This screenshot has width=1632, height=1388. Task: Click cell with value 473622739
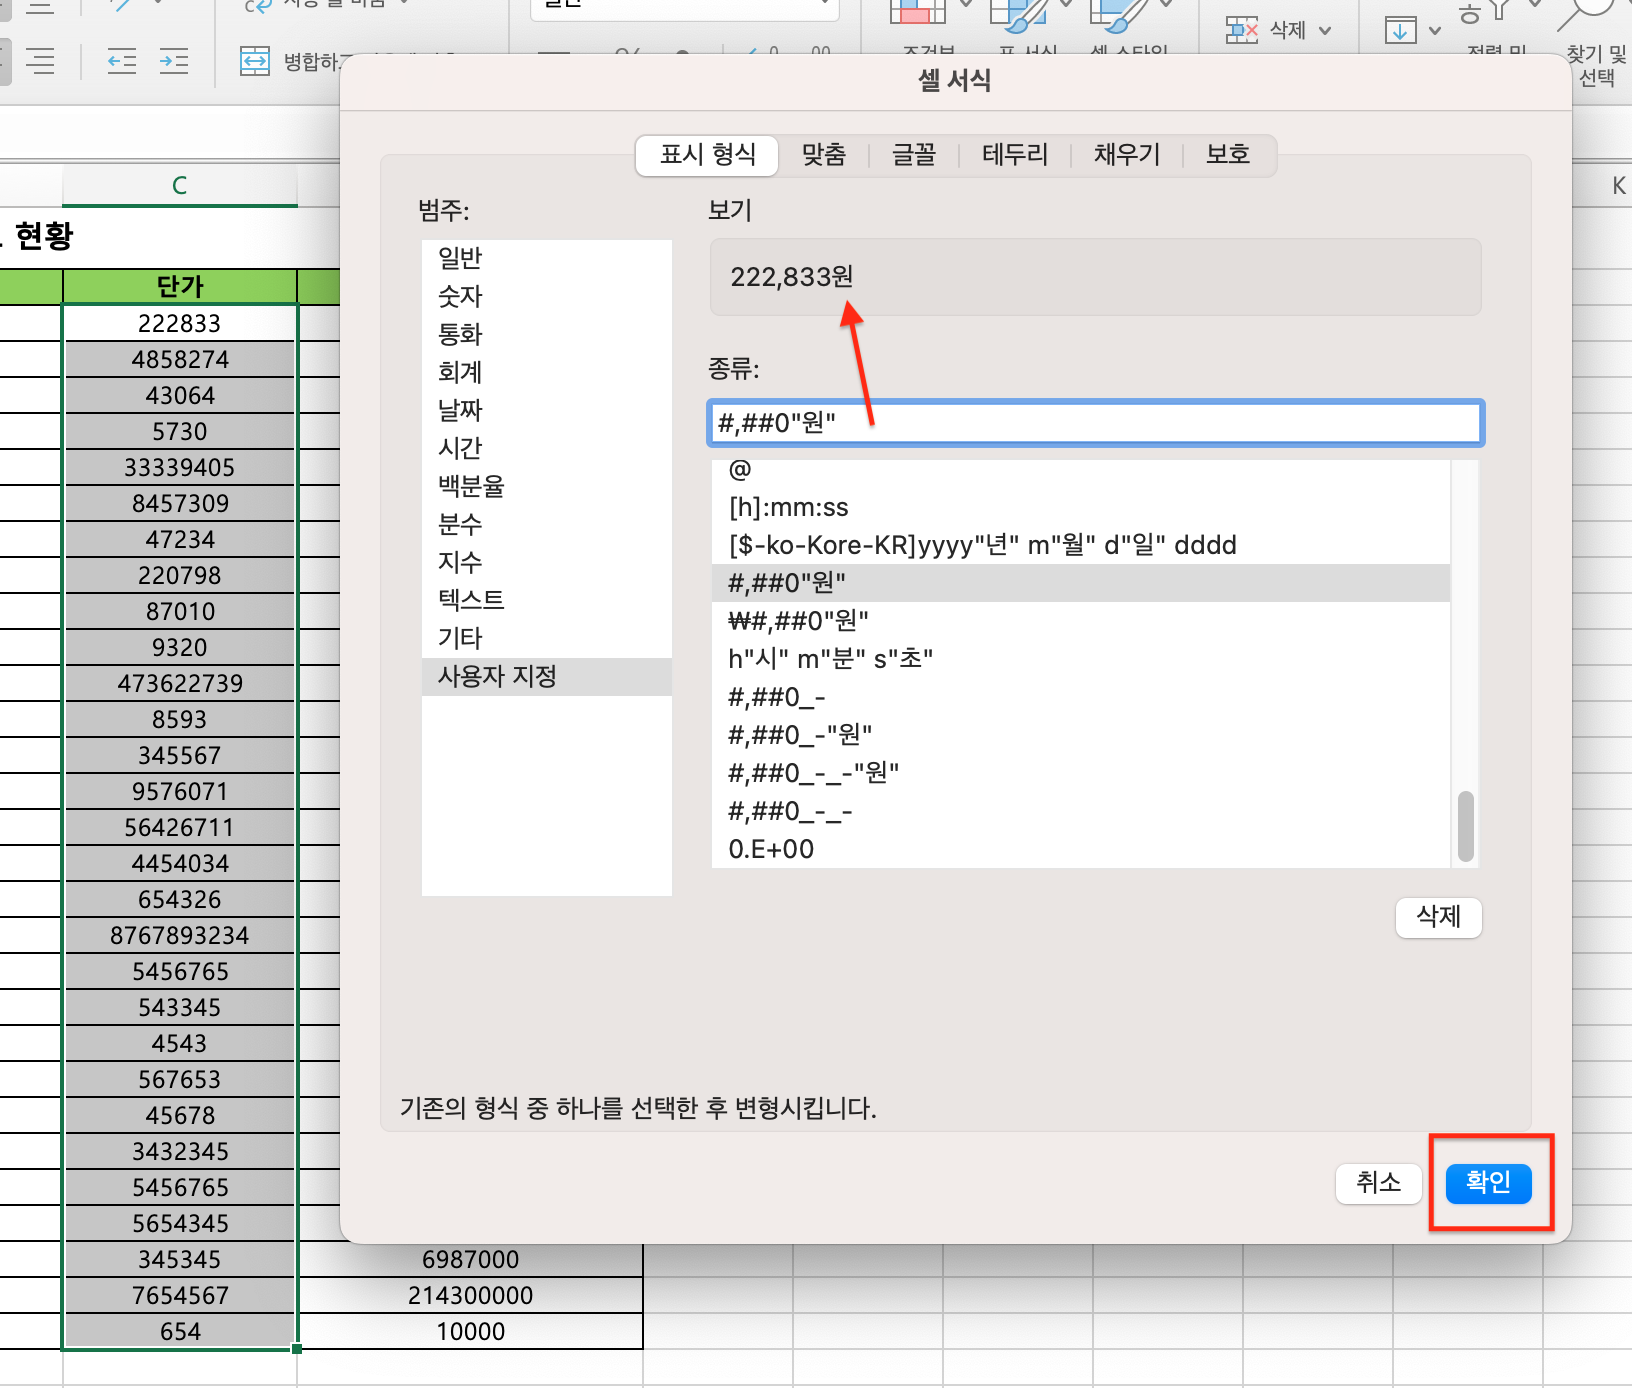pos(180,684)
